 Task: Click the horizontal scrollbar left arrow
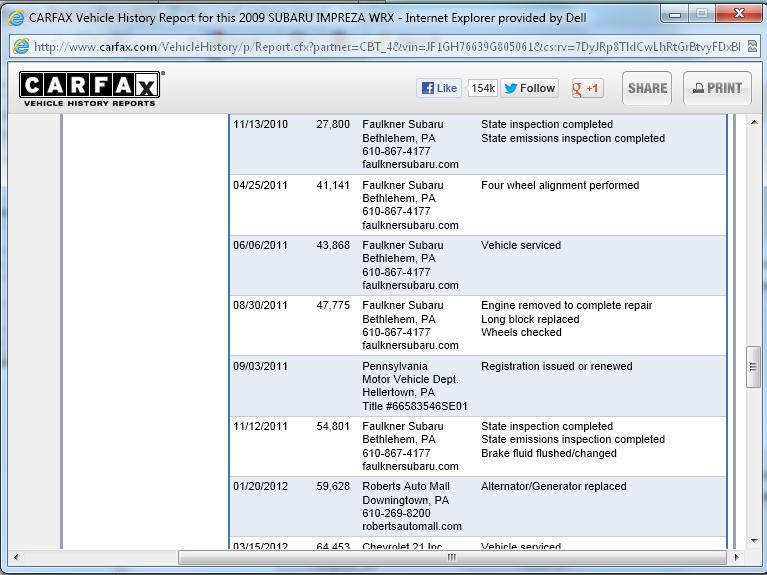(x=16, y=557)
